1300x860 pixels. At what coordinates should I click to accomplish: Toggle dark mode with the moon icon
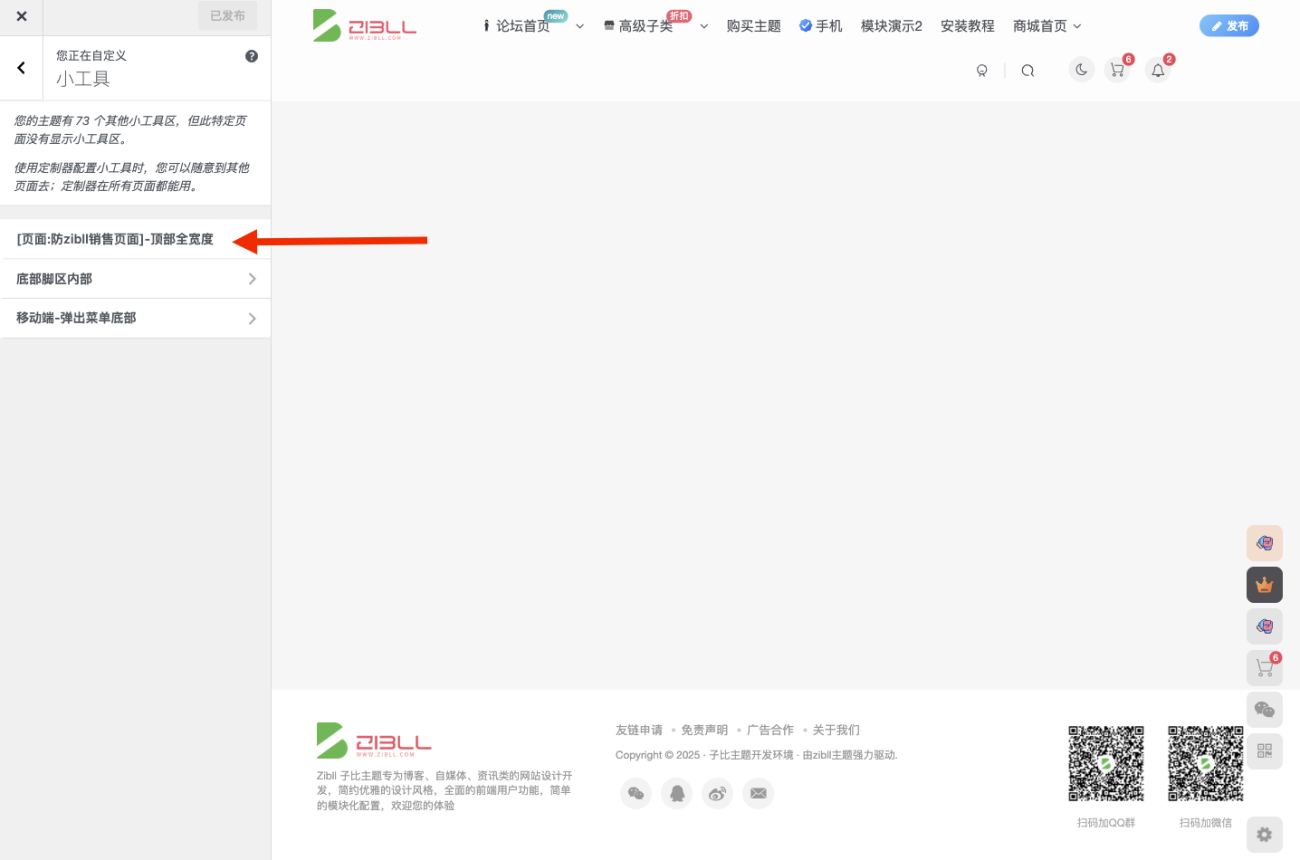(1081, 70)
